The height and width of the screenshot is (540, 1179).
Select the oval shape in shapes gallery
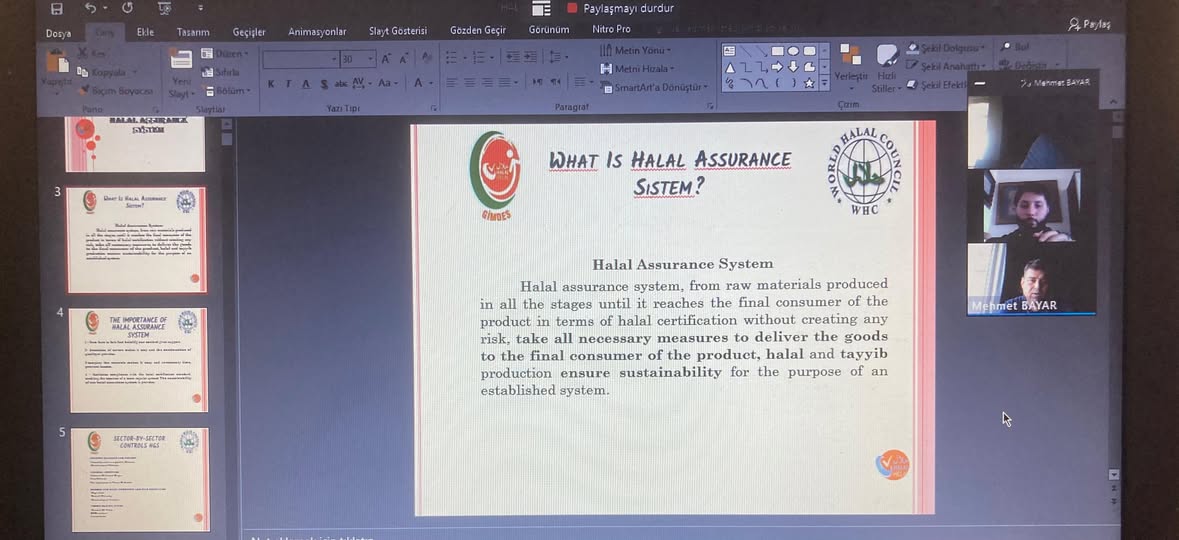pos(793,51)
